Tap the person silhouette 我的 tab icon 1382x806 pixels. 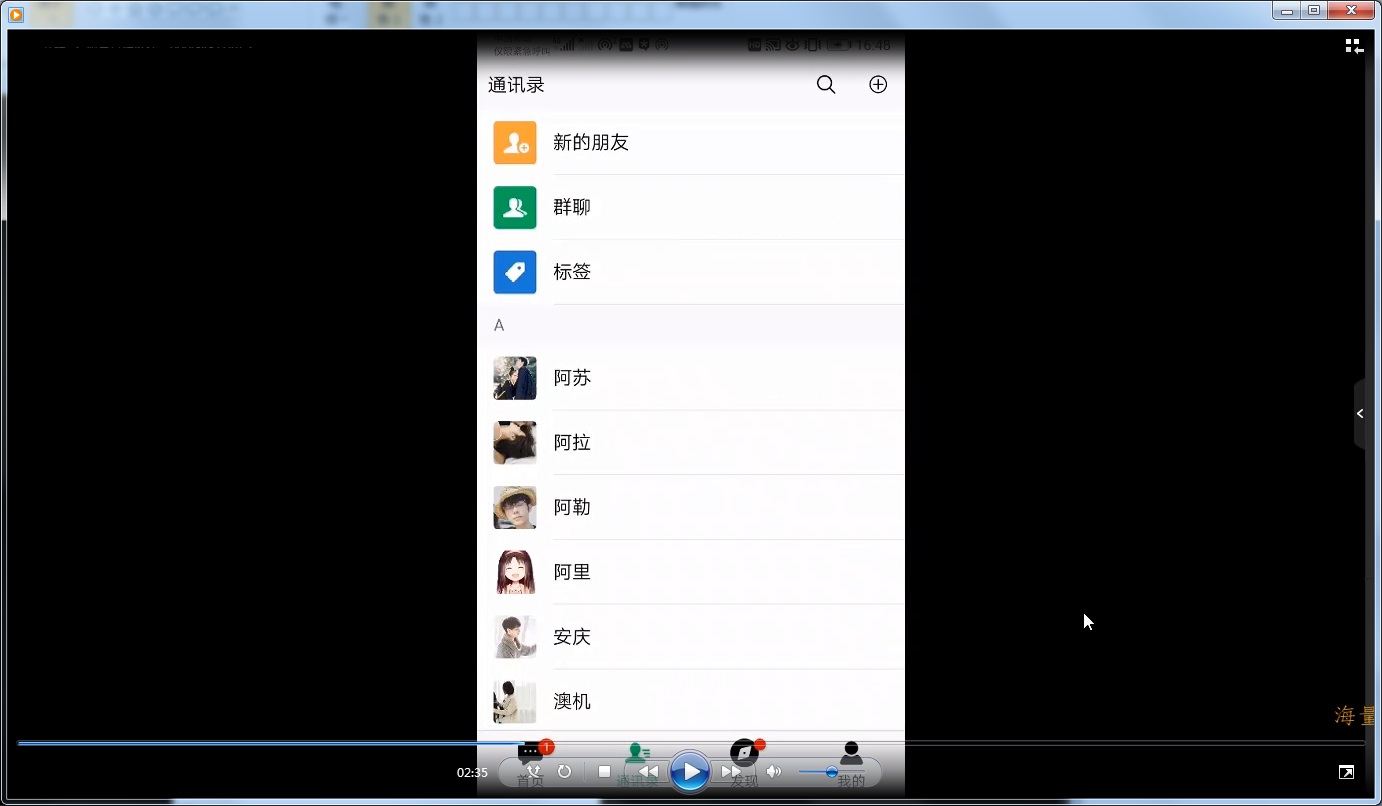851,752
